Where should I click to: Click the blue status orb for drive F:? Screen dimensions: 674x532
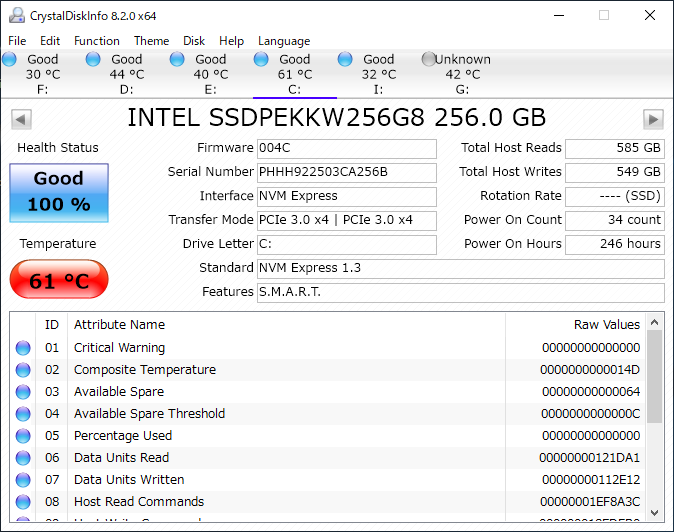[9, 59]
